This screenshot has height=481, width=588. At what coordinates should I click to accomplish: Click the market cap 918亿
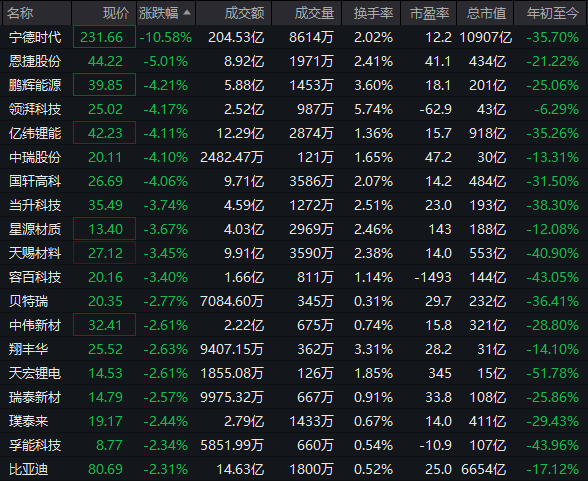point(488,133)
